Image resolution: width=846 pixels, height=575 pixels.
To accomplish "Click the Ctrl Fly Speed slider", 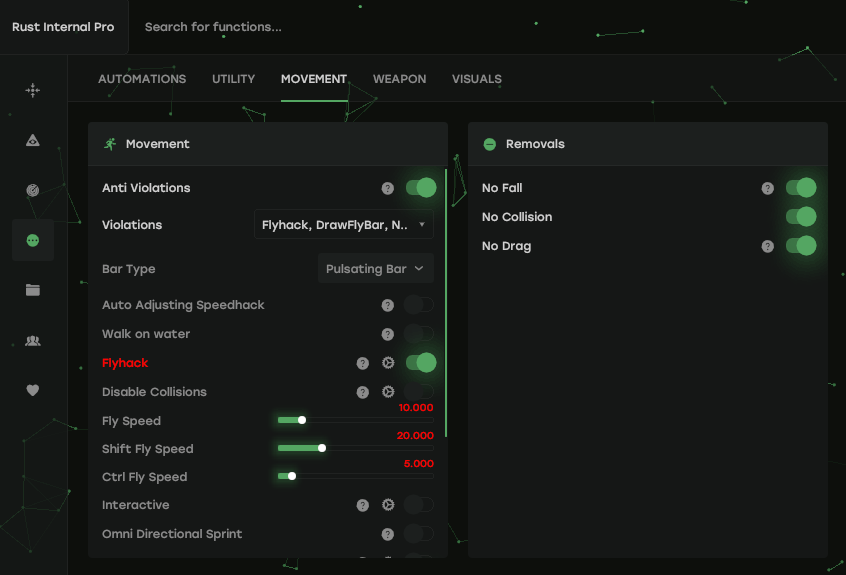I will click(x=356, y=476).
